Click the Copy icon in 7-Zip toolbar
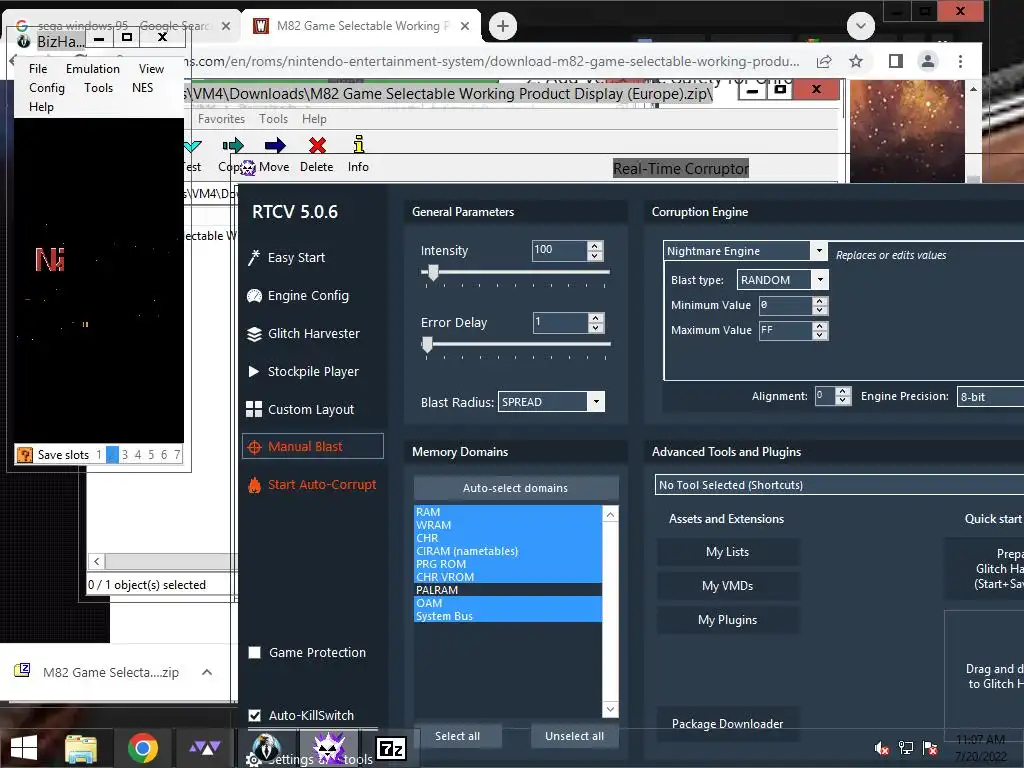The height and width of the screenshot is (768, 1024). (x=232, y=145)
